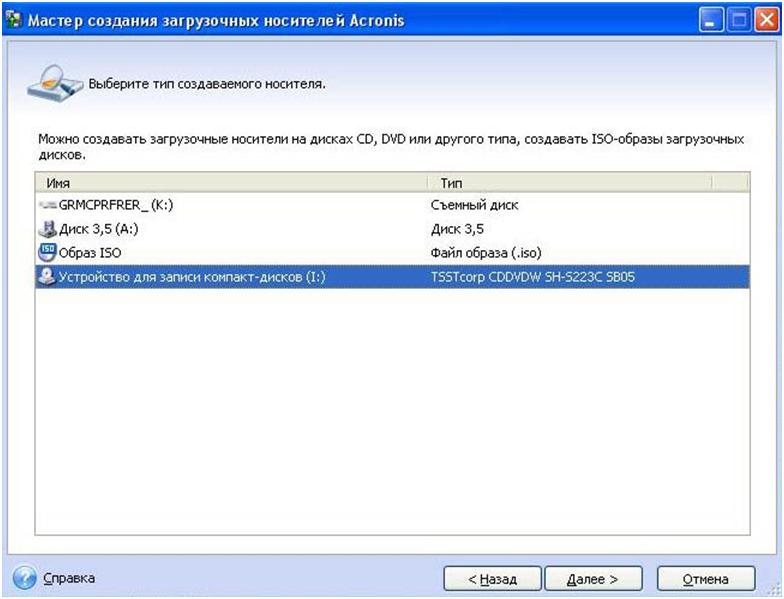Select the Диск 3,5 (A:) row
This screenshot has width=784, height=599.
pos(392,229)
